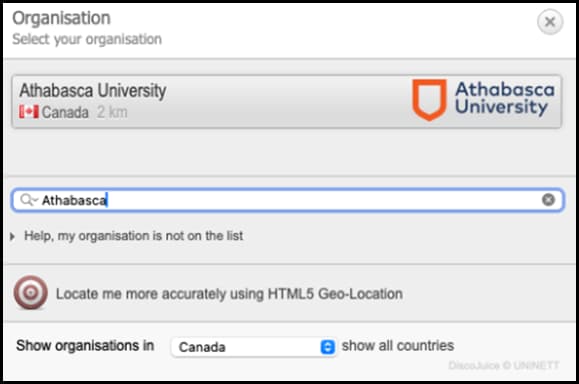Close the Organisation selection dialog

coord(549,22)
